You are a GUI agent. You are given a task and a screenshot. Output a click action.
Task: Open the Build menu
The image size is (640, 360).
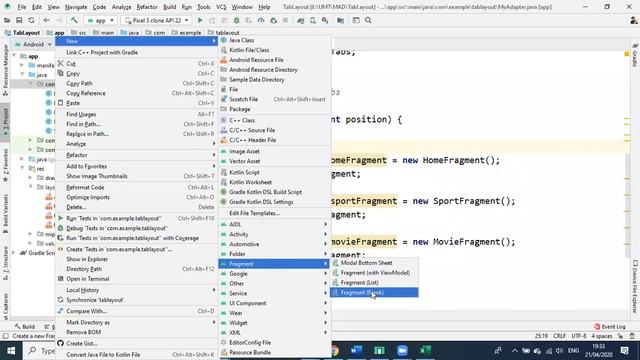pos(169,7)
